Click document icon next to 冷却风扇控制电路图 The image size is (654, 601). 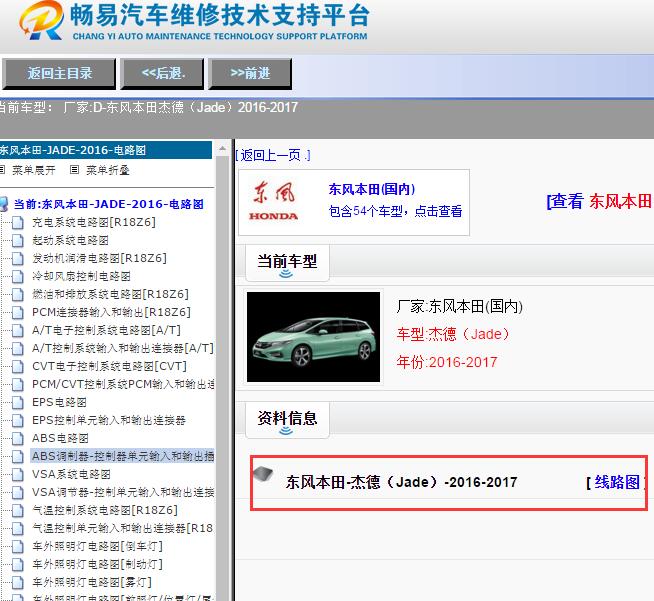tap(18, 277)
